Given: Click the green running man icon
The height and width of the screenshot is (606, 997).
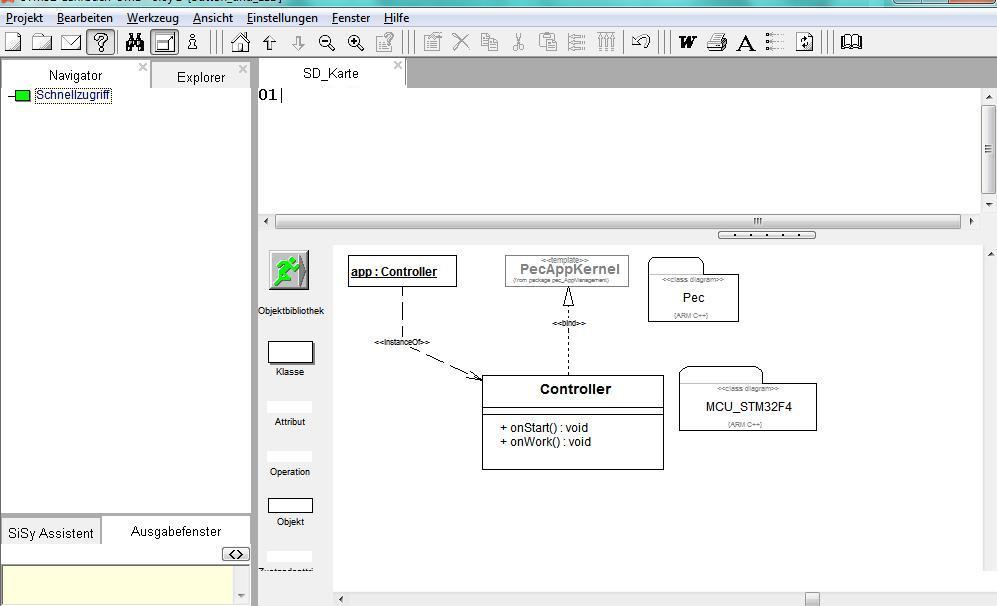Looking at the screenshot, I should pyautogui.click(x=289, y=270).
